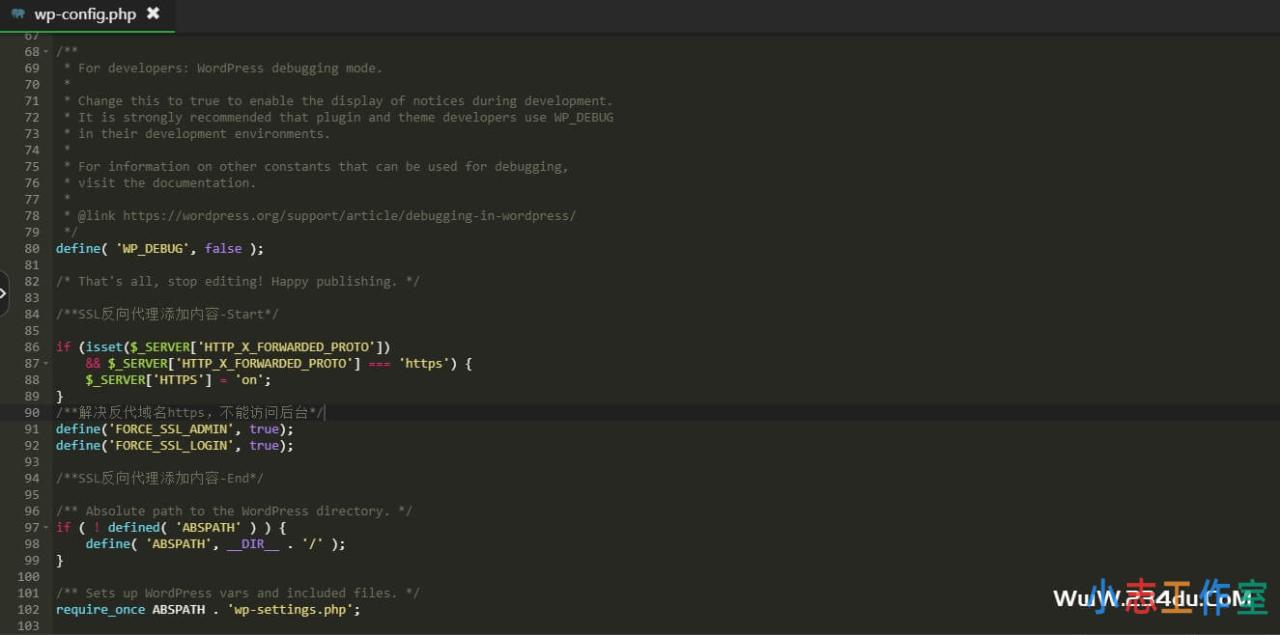Screen dimensions: 1280x635
Task: Collapse the ABSPATH if block at line 97
Action: 46,528
